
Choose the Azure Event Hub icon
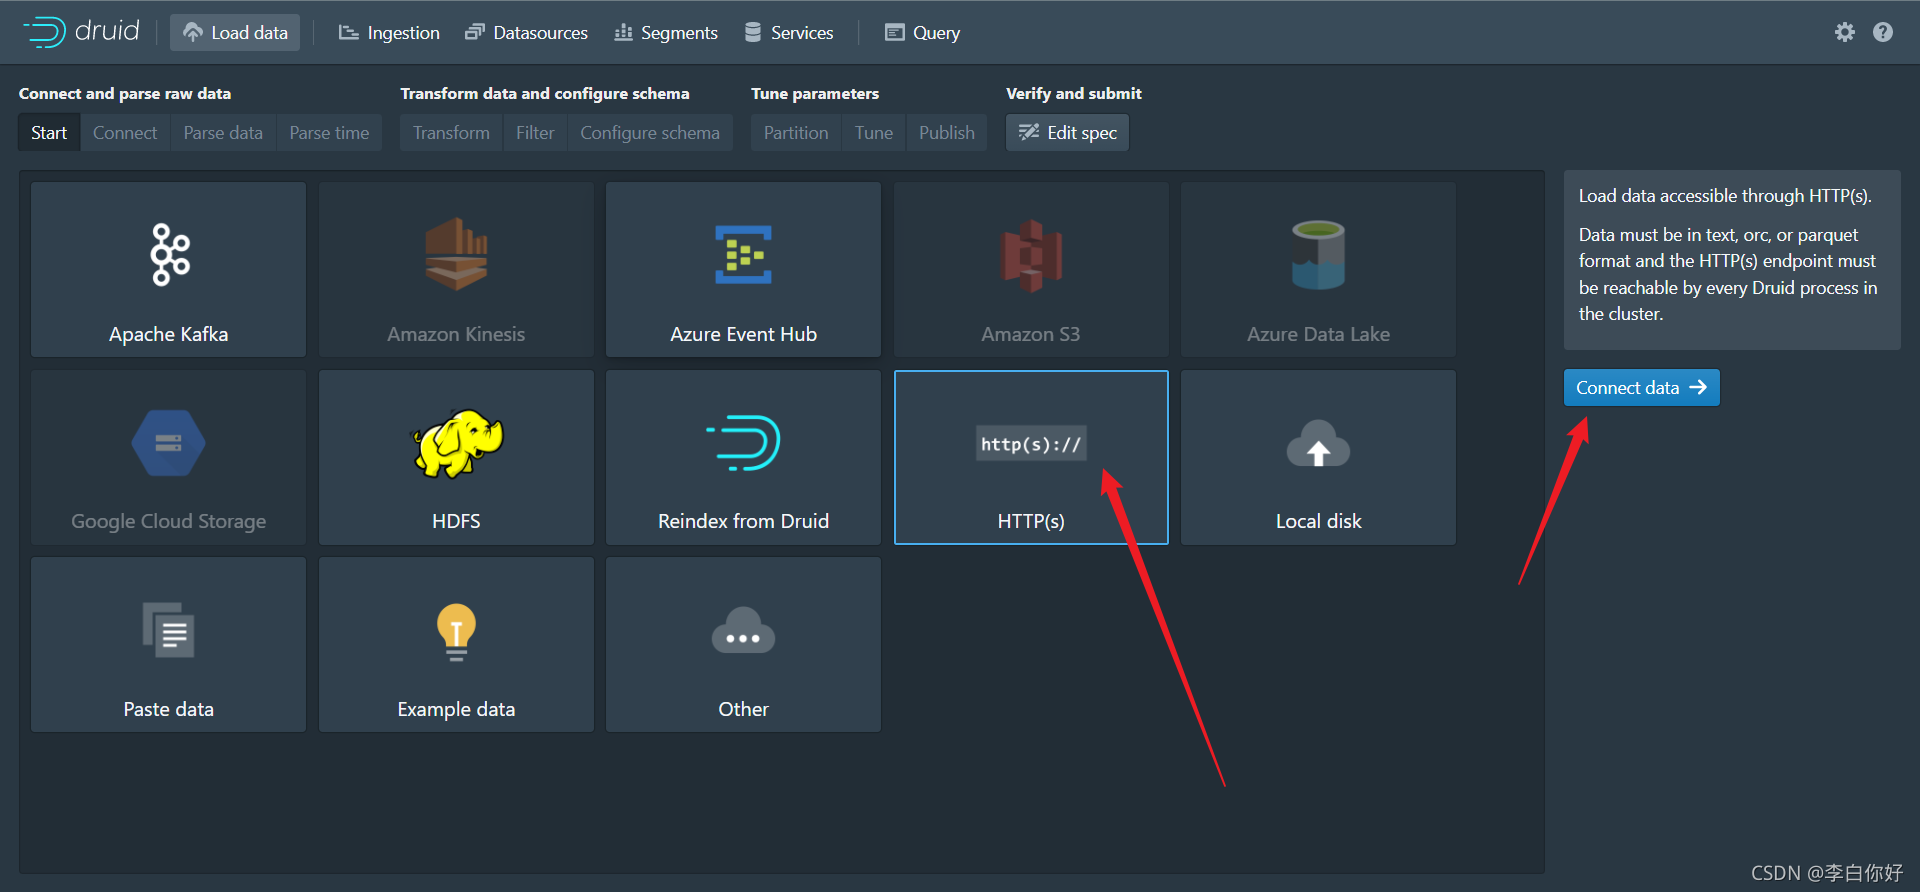coord(743,255)
